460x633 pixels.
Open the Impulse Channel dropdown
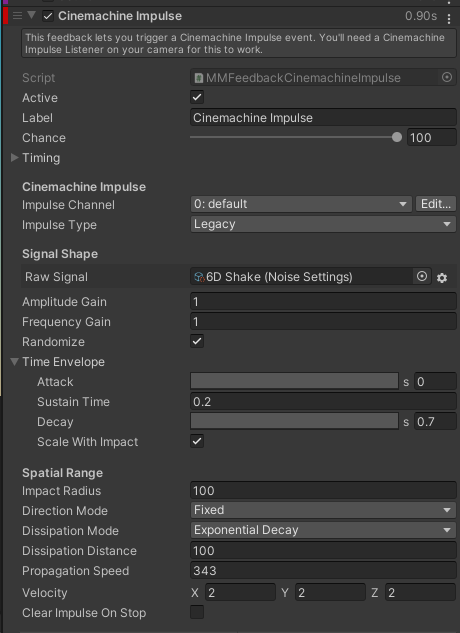pyautogui.click(x=301, y=204)
